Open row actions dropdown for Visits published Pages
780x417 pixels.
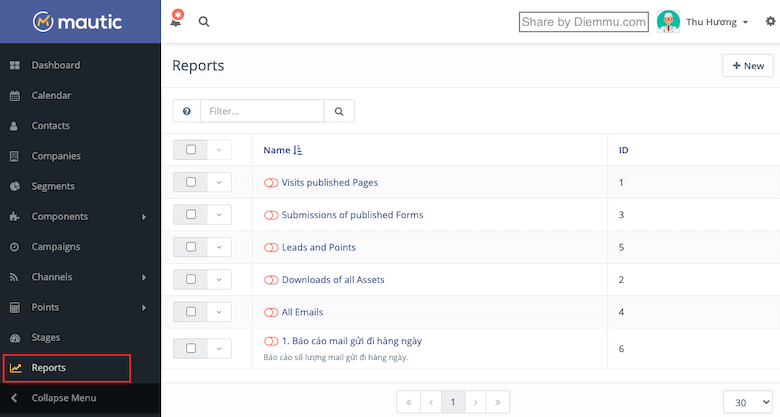[219, 182]
